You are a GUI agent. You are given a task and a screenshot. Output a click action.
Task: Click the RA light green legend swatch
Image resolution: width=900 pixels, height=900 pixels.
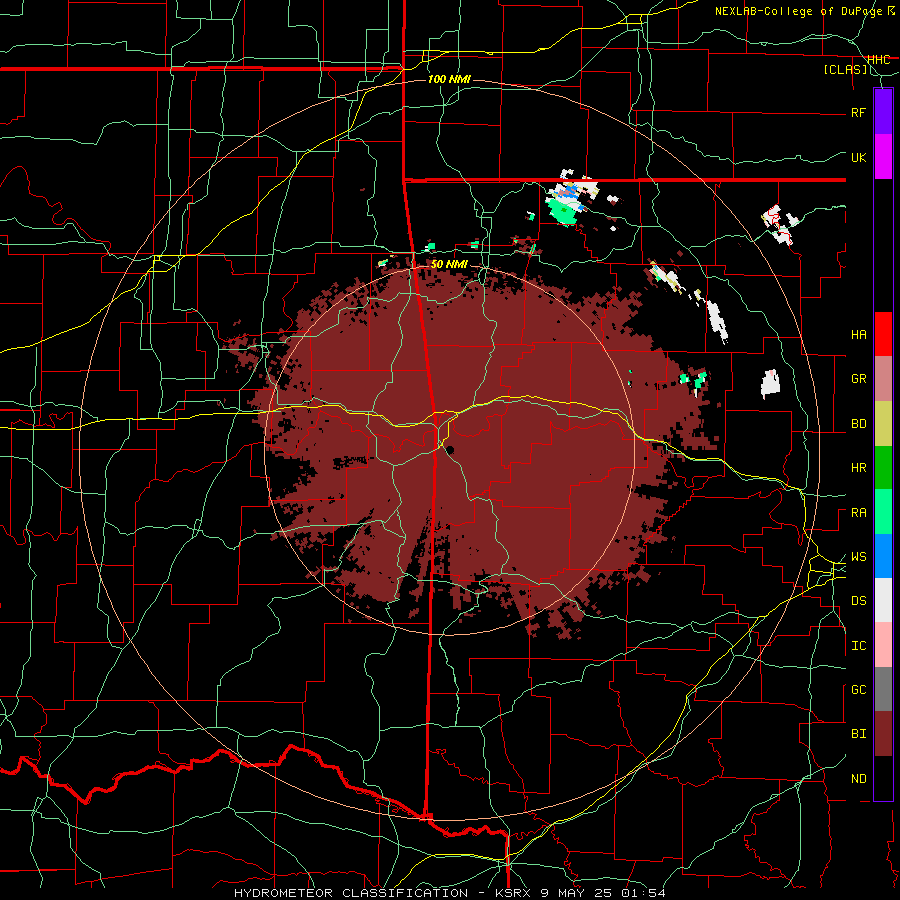click(883, 512)
